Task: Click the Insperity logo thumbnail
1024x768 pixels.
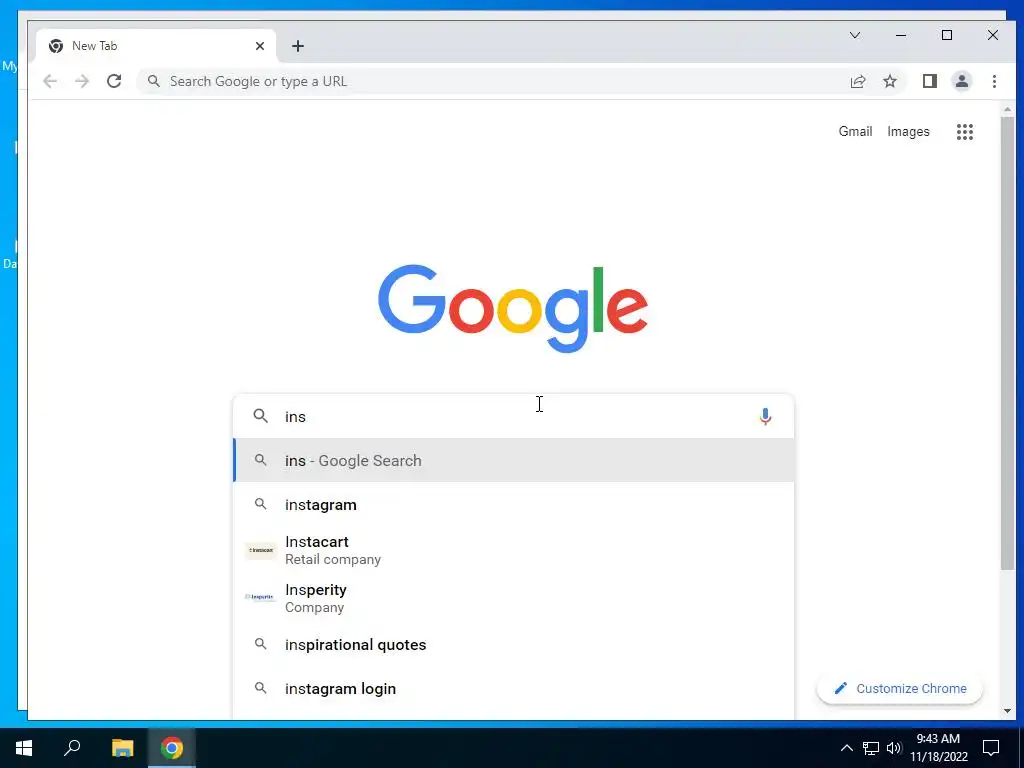Action: click(261, 597)
